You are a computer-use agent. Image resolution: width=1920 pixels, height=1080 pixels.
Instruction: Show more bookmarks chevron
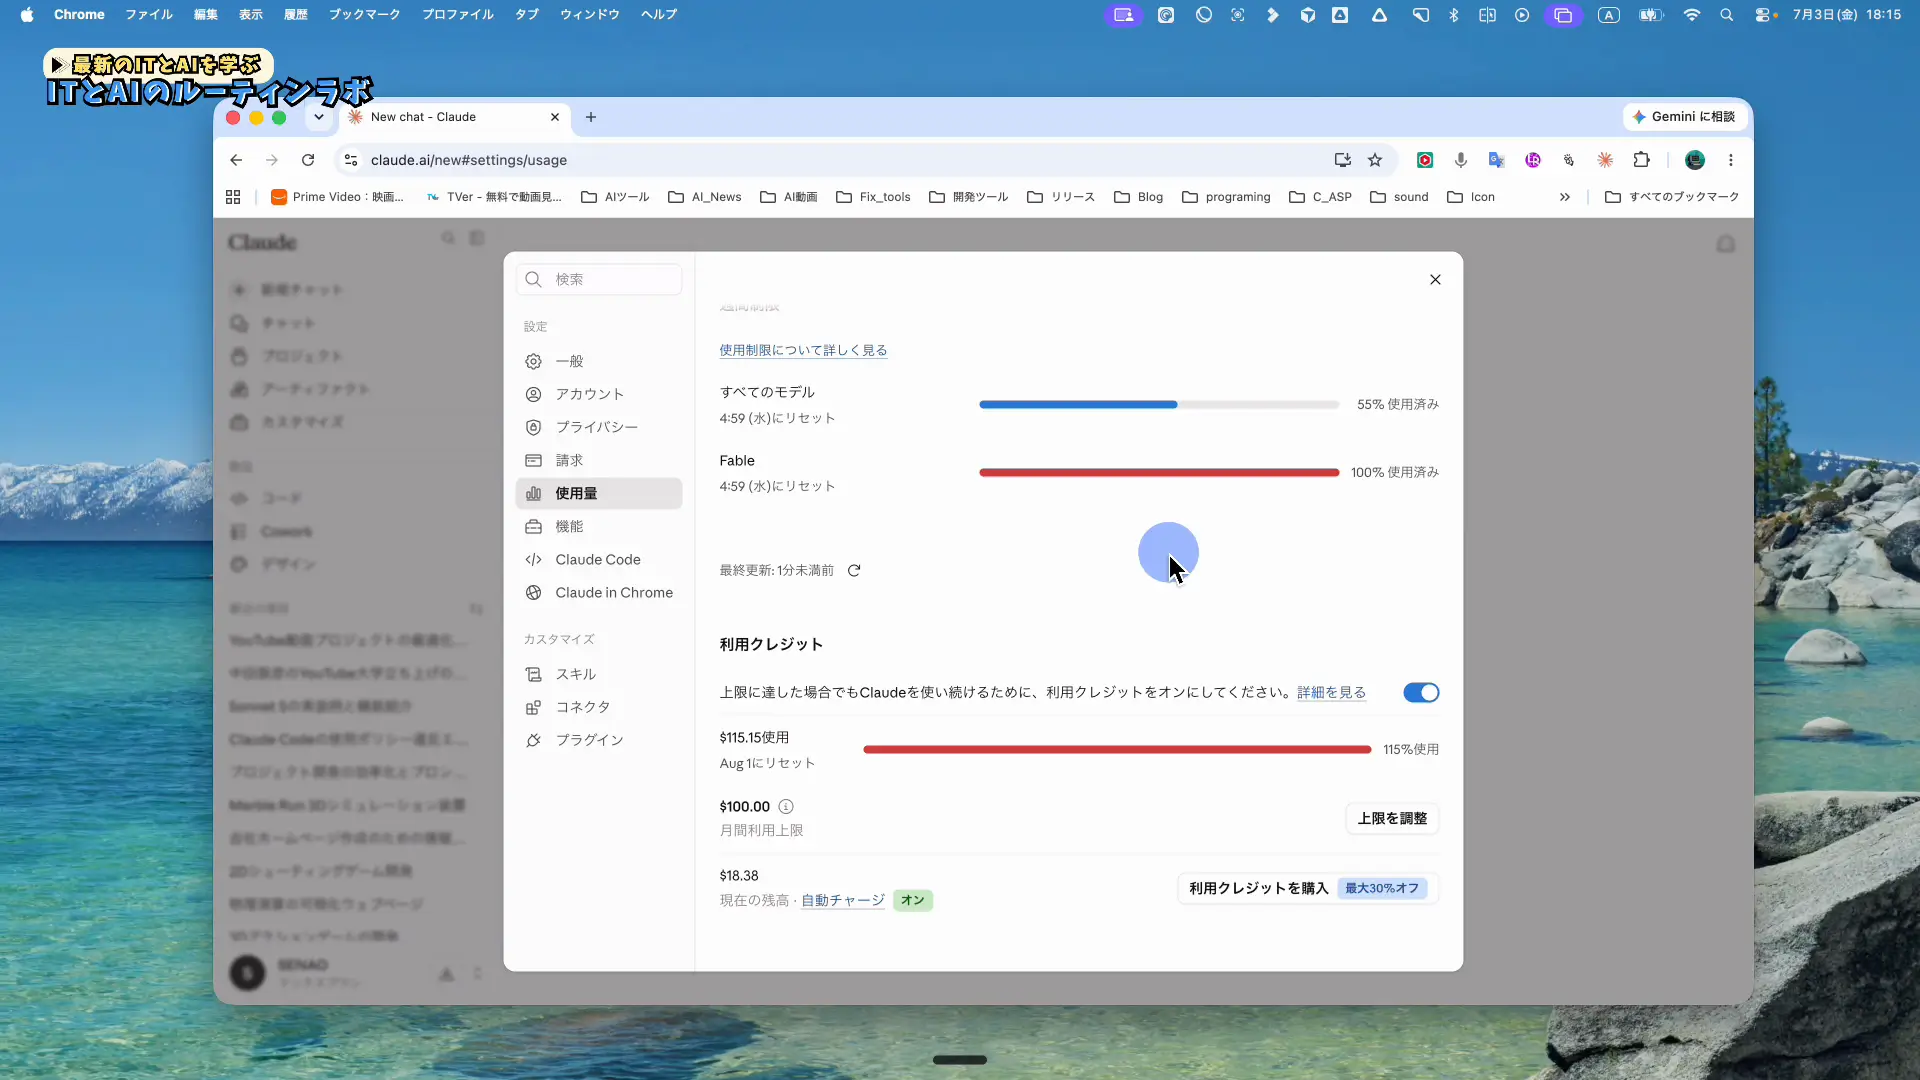point(1565,197)
